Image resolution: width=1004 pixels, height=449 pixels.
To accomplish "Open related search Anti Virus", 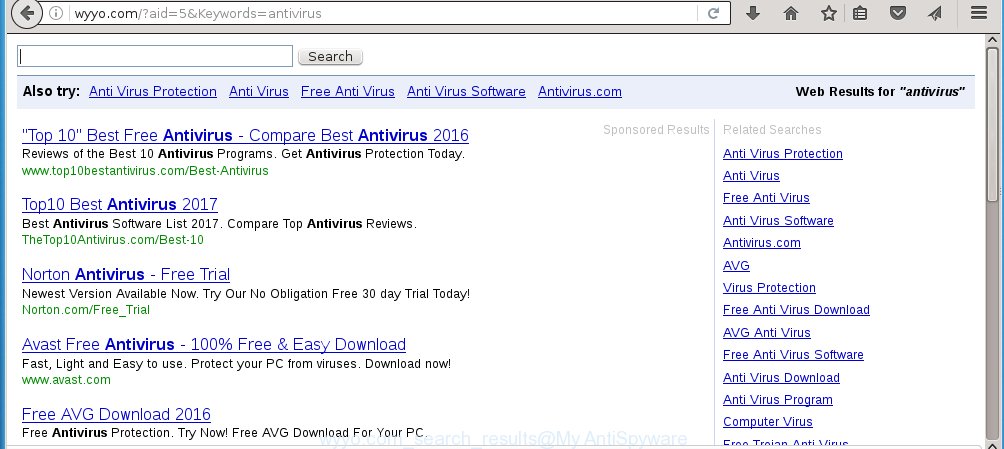I will tap(751, 176).
